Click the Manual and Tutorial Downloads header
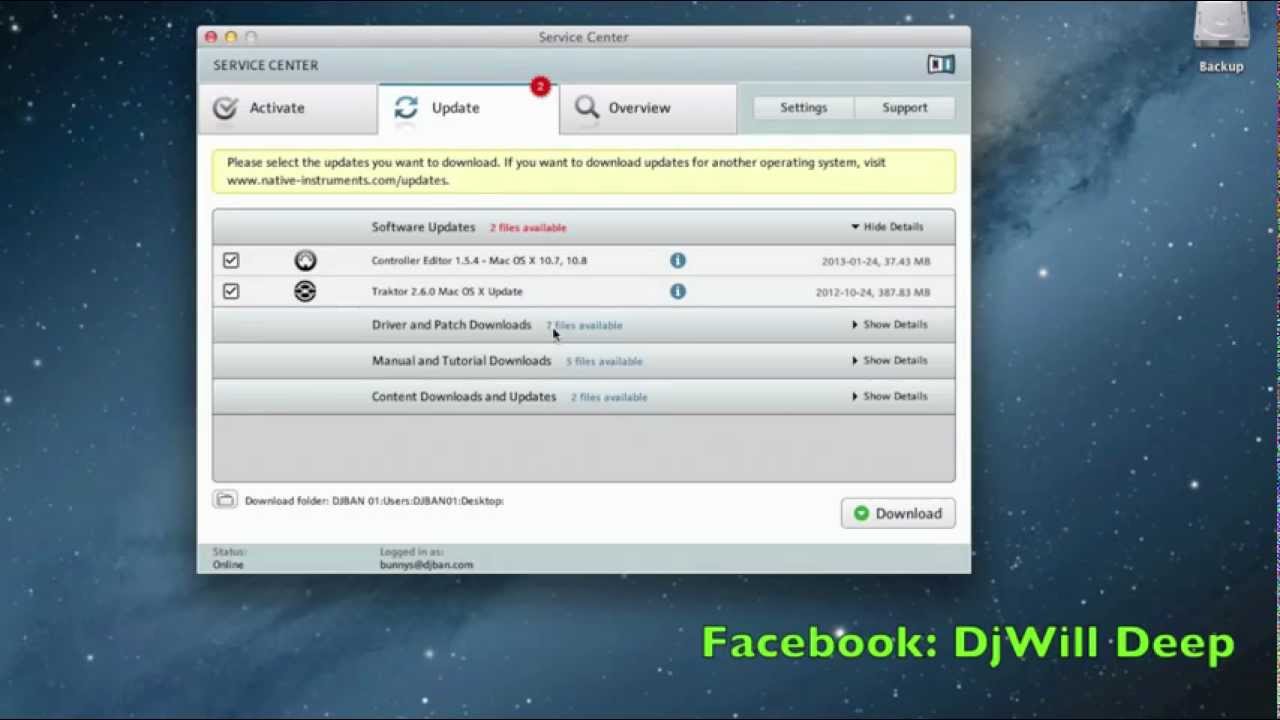1280x720 pixels. [x=583, y=360]
